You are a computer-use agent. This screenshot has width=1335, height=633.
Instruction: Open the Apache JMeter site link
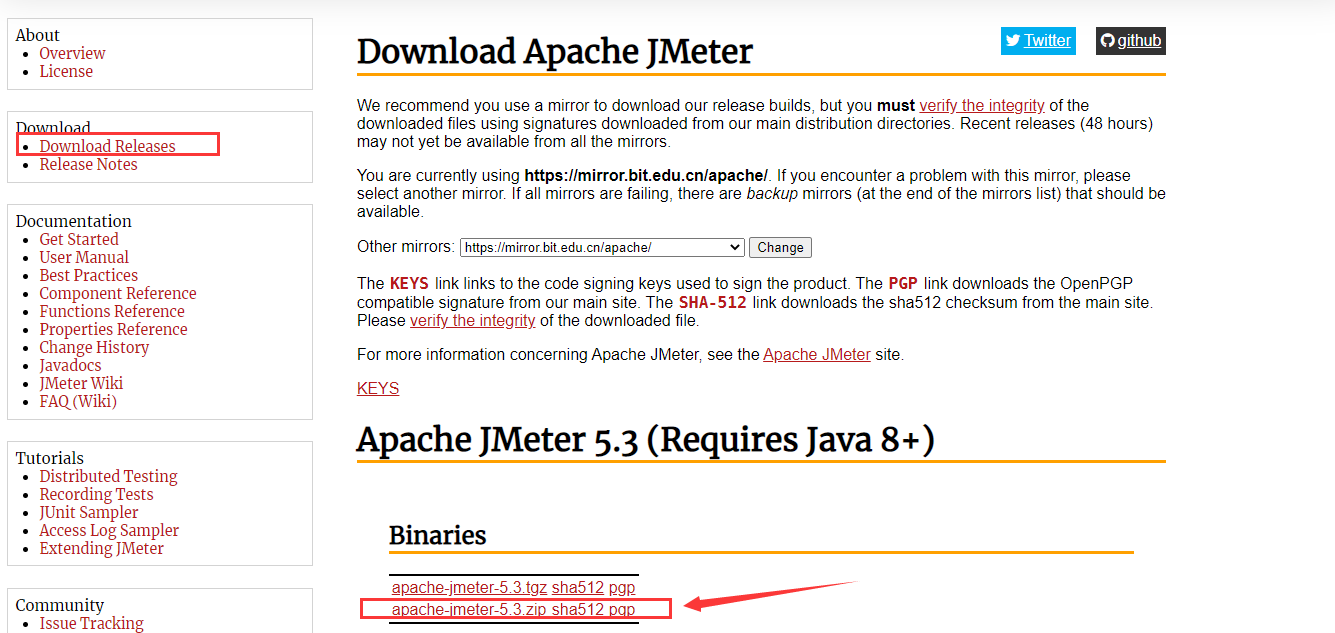pos(816,354)
